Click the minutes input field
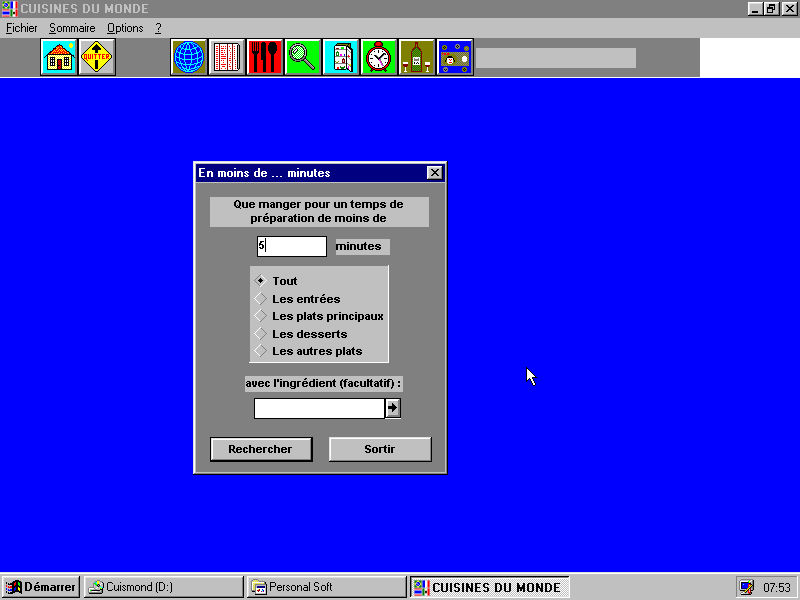Screen dimensions: 800x600 coord(292,246)
